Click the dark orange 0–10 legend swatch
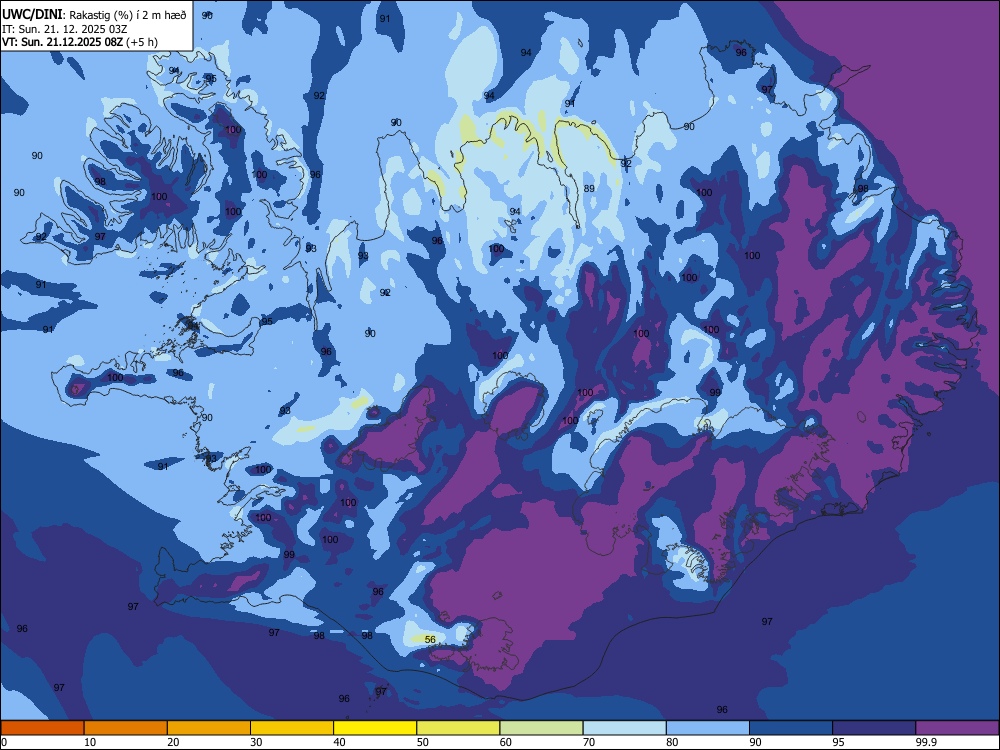1000x750 pixels. (x=42, y=728)
